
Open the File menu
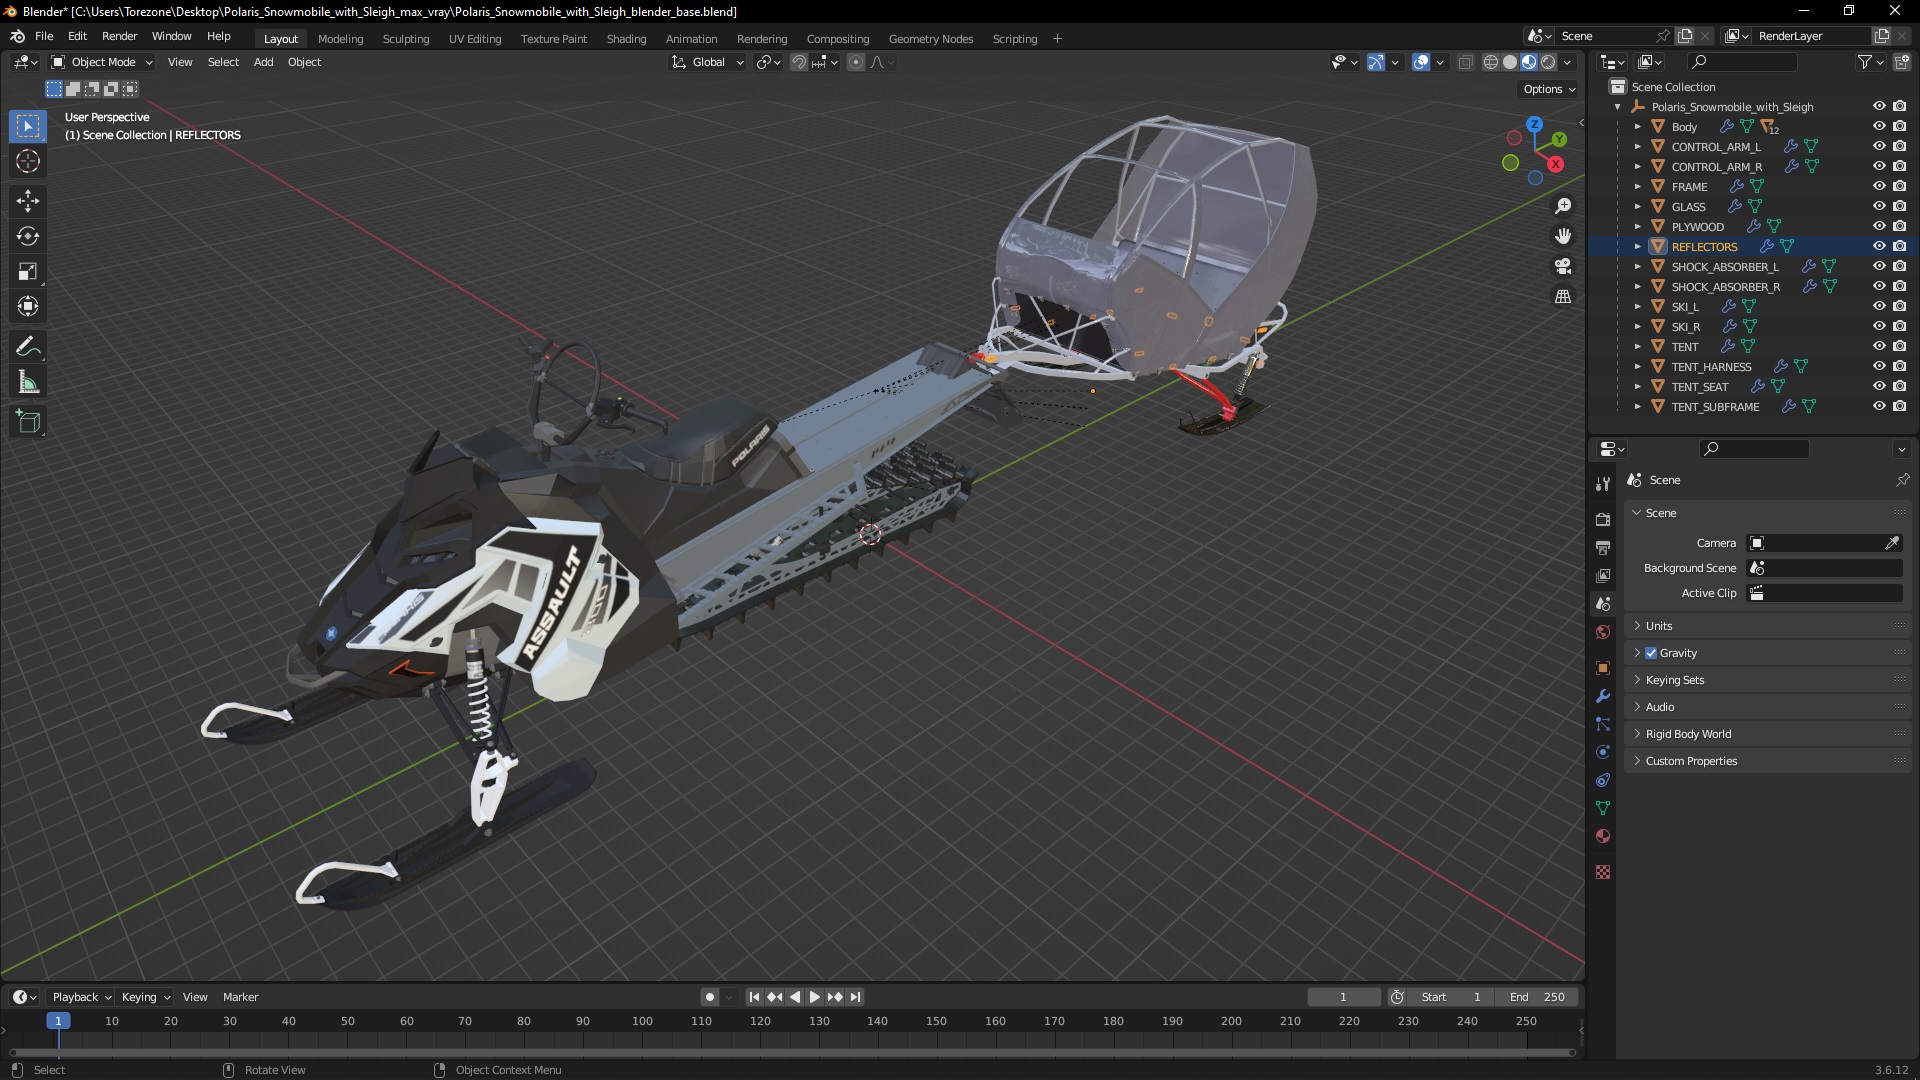pos(44,36)
